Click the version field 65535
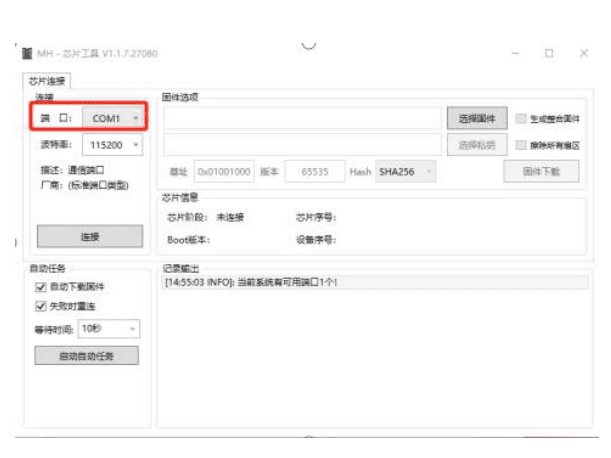611x458 pixels. coord(315,172)
